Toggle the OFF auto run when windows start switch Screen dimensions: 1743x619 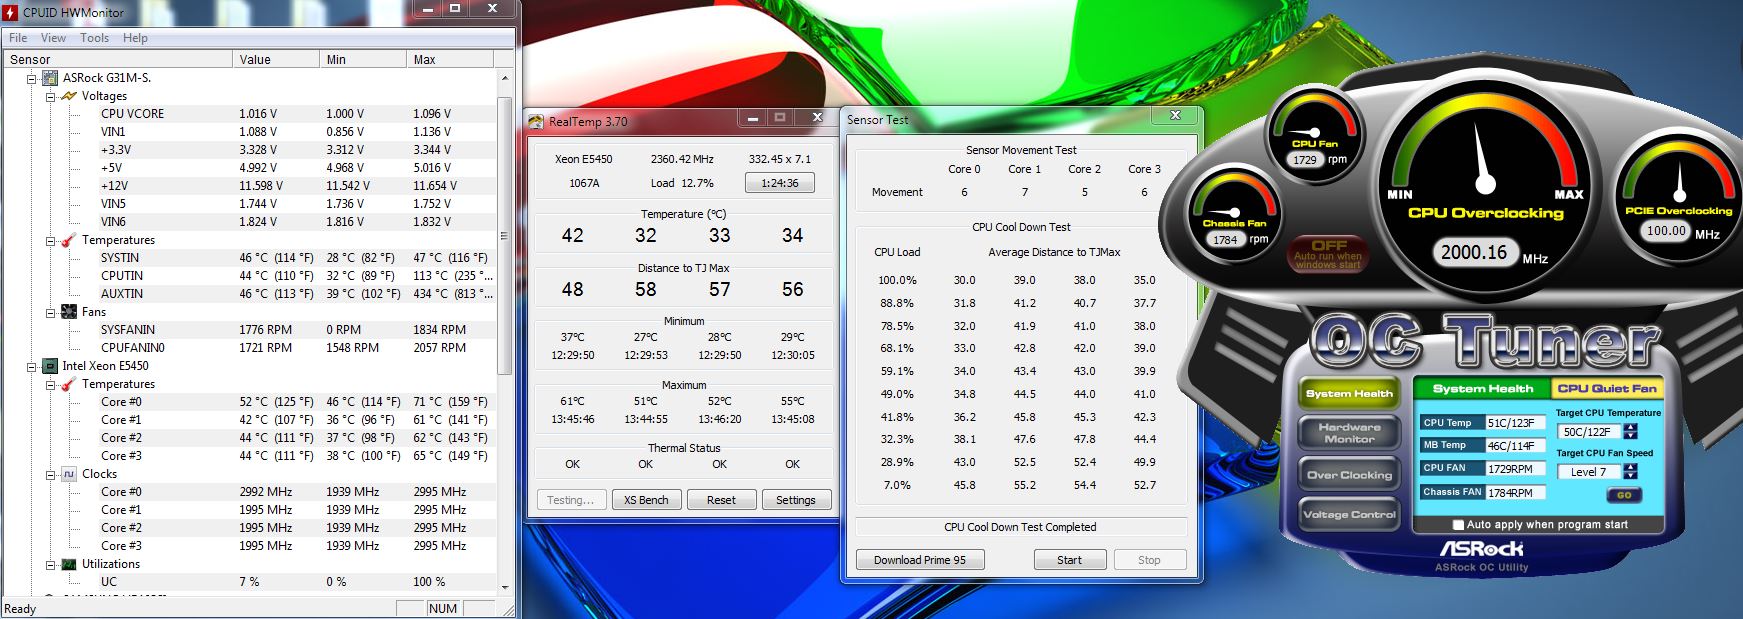[1328, 254]
